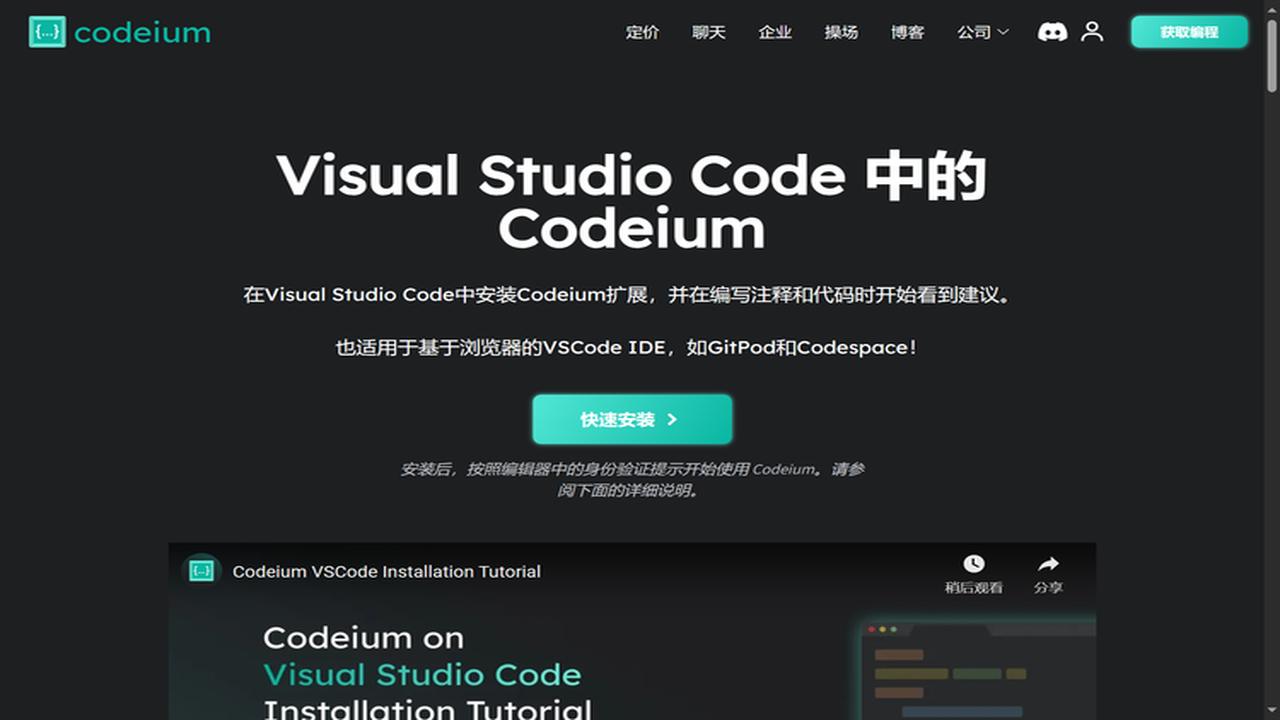Go to the 定价 pricing page
Image resolution: width=1280 pixels, height=720 pixels.
(642, 32)
